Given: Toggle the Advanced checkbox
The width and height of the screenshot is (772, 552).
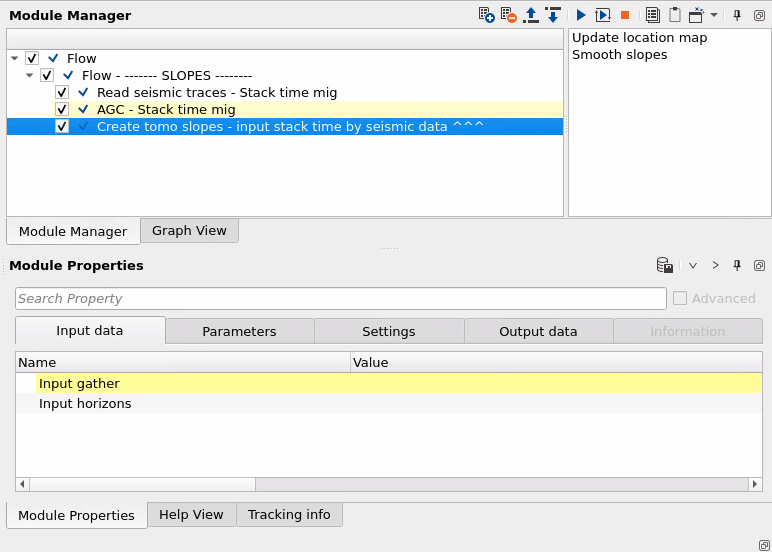Looking at the screenshot, I should click(680, 298).
